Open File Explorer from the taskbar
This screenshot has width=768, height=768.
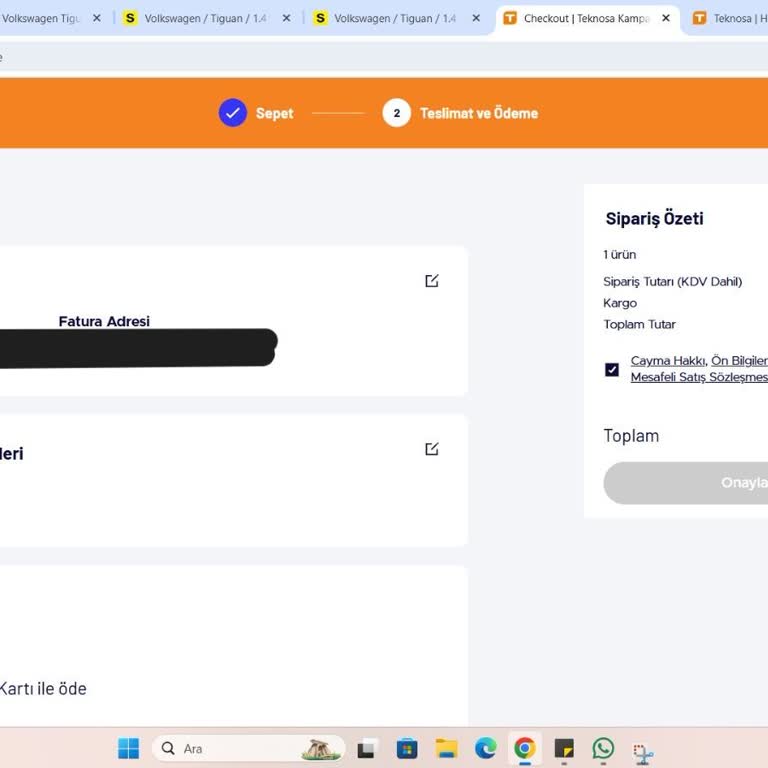(446, 748)
